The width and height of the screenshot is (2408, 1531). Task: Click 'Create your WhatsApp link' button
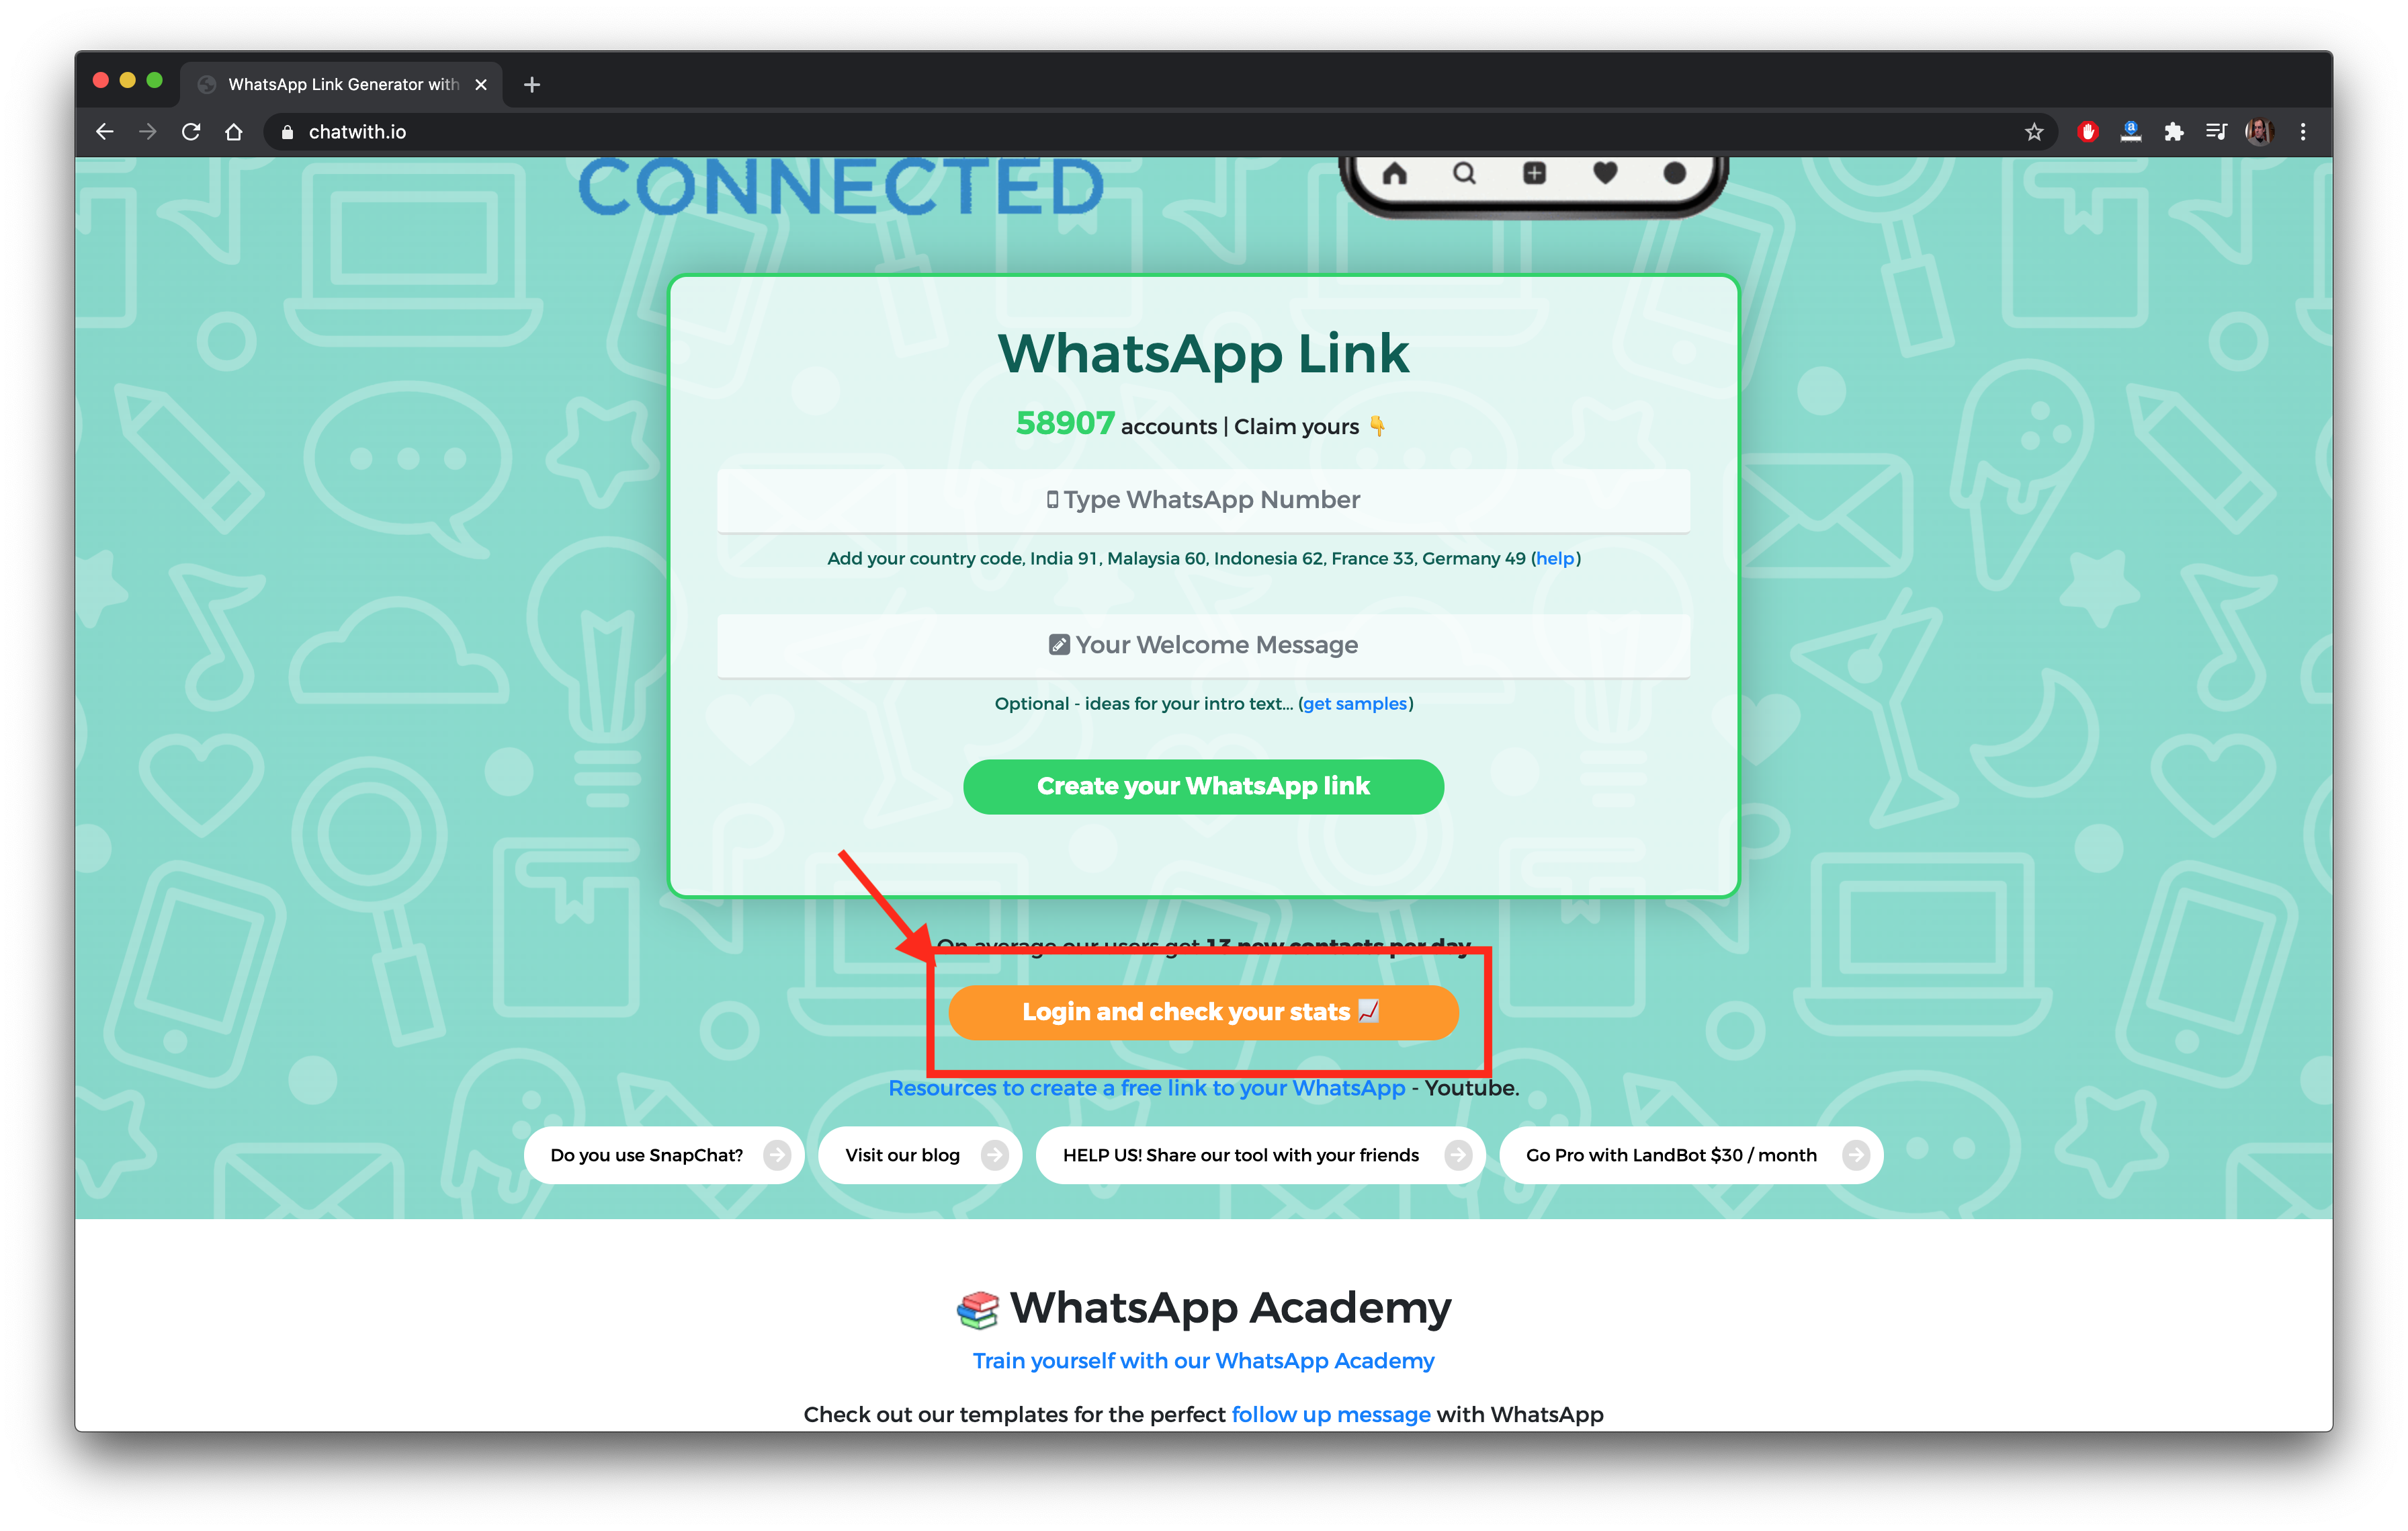tap(1204, 785)
